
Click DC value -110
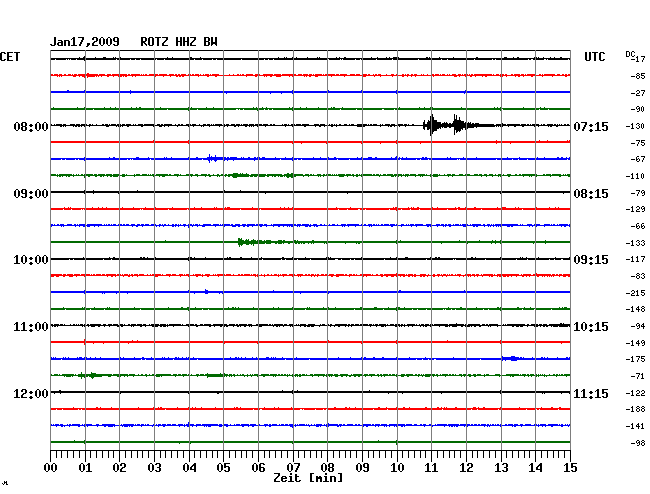(635, 176)
